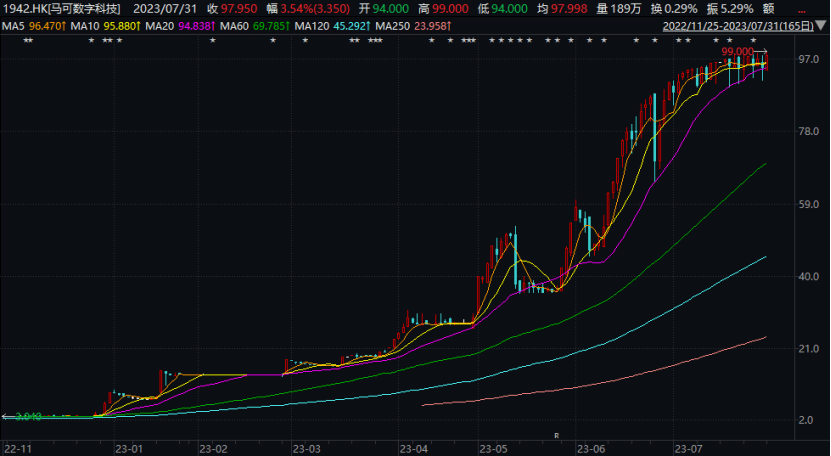This screenshot has height=456, width=831.
Task: Click the 23-01 date axis label
Action: click(x=129, y=449)
